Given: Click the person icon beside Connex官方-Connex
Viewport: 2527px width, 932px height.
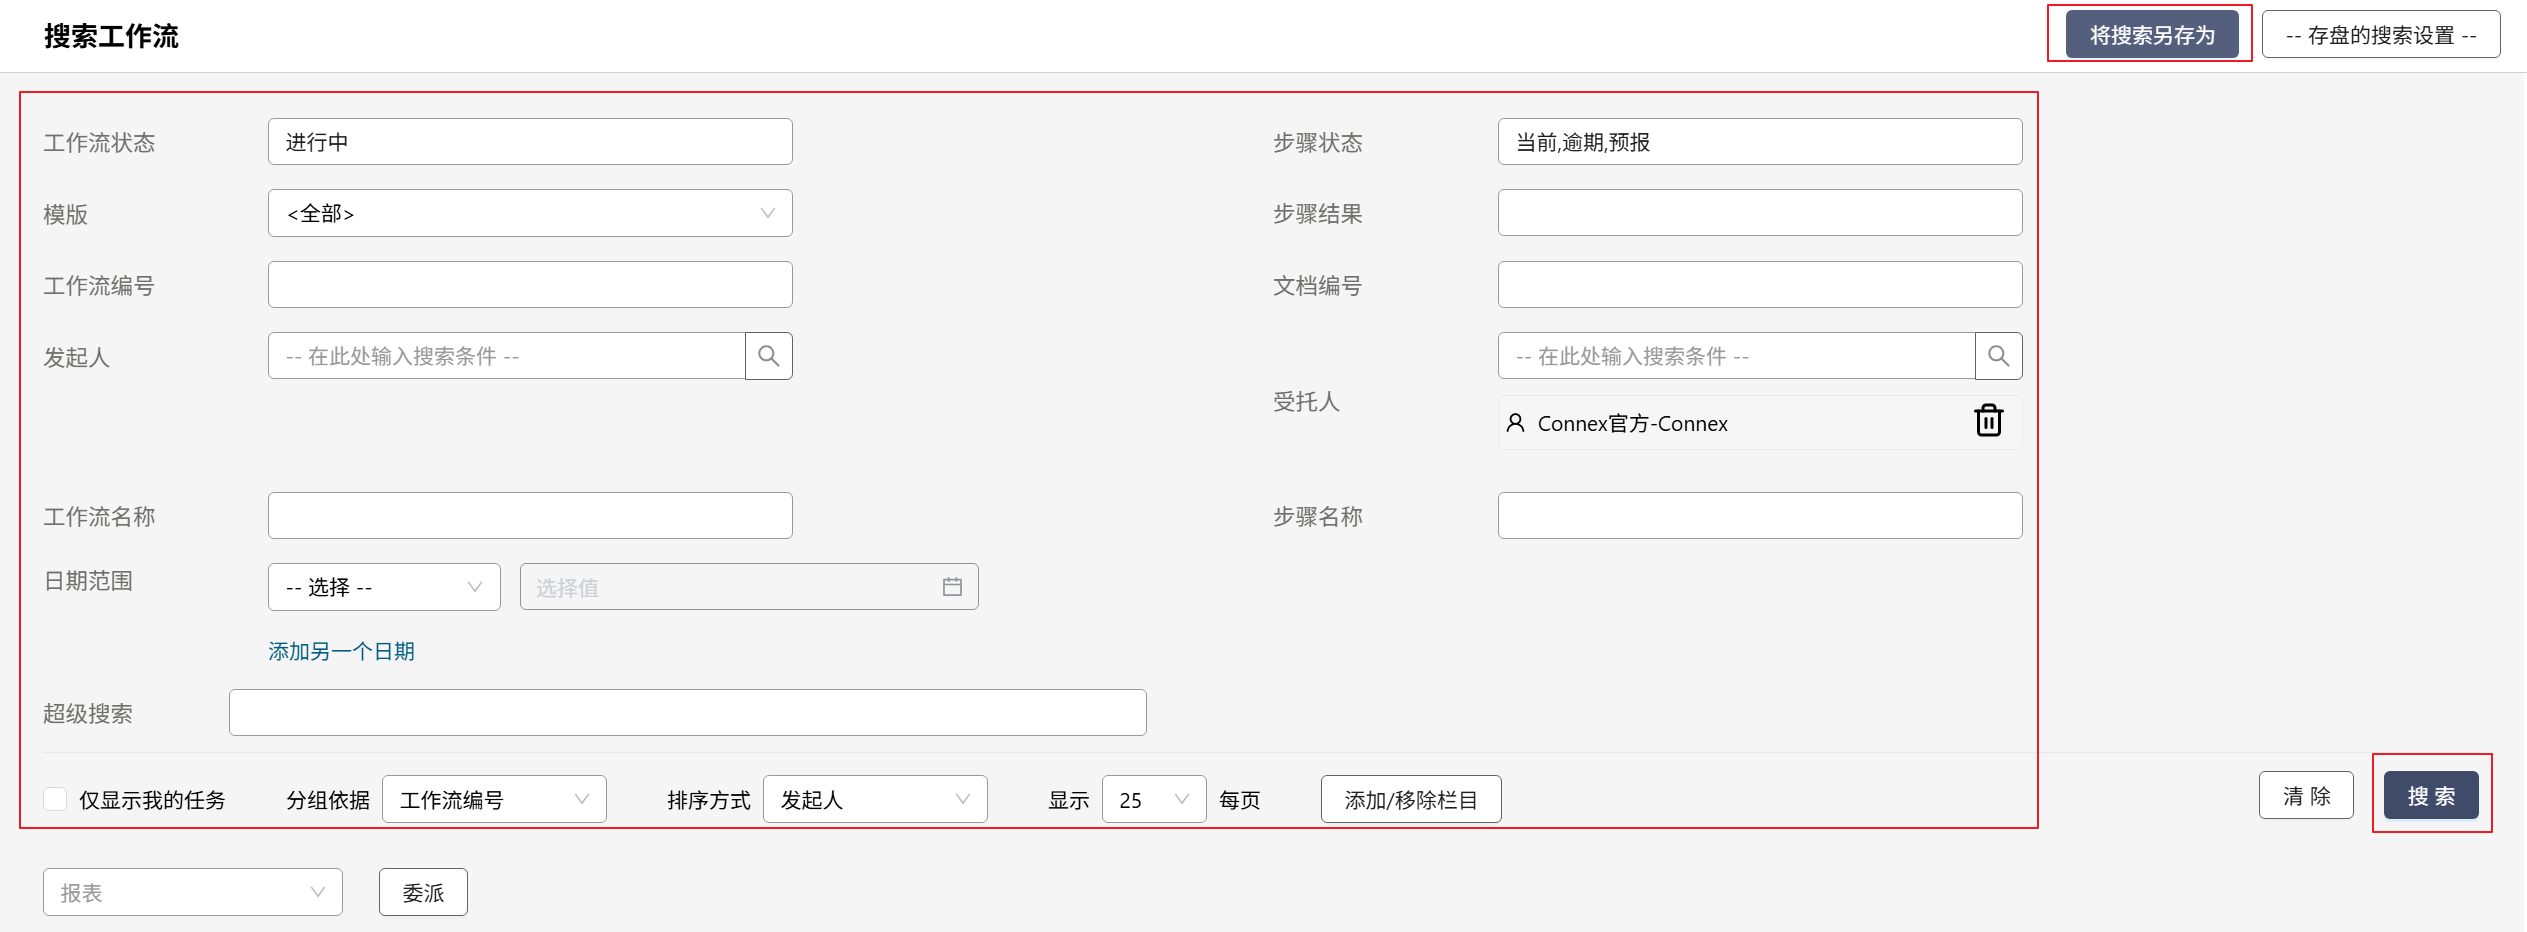Looking at the screenshot, I should (1515, 423).
